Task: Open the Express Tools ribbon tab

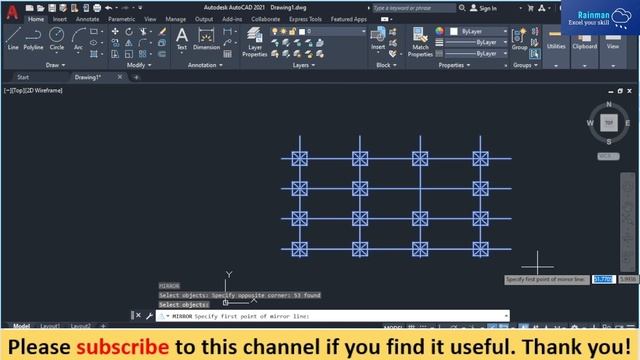Action: point(305,19)
